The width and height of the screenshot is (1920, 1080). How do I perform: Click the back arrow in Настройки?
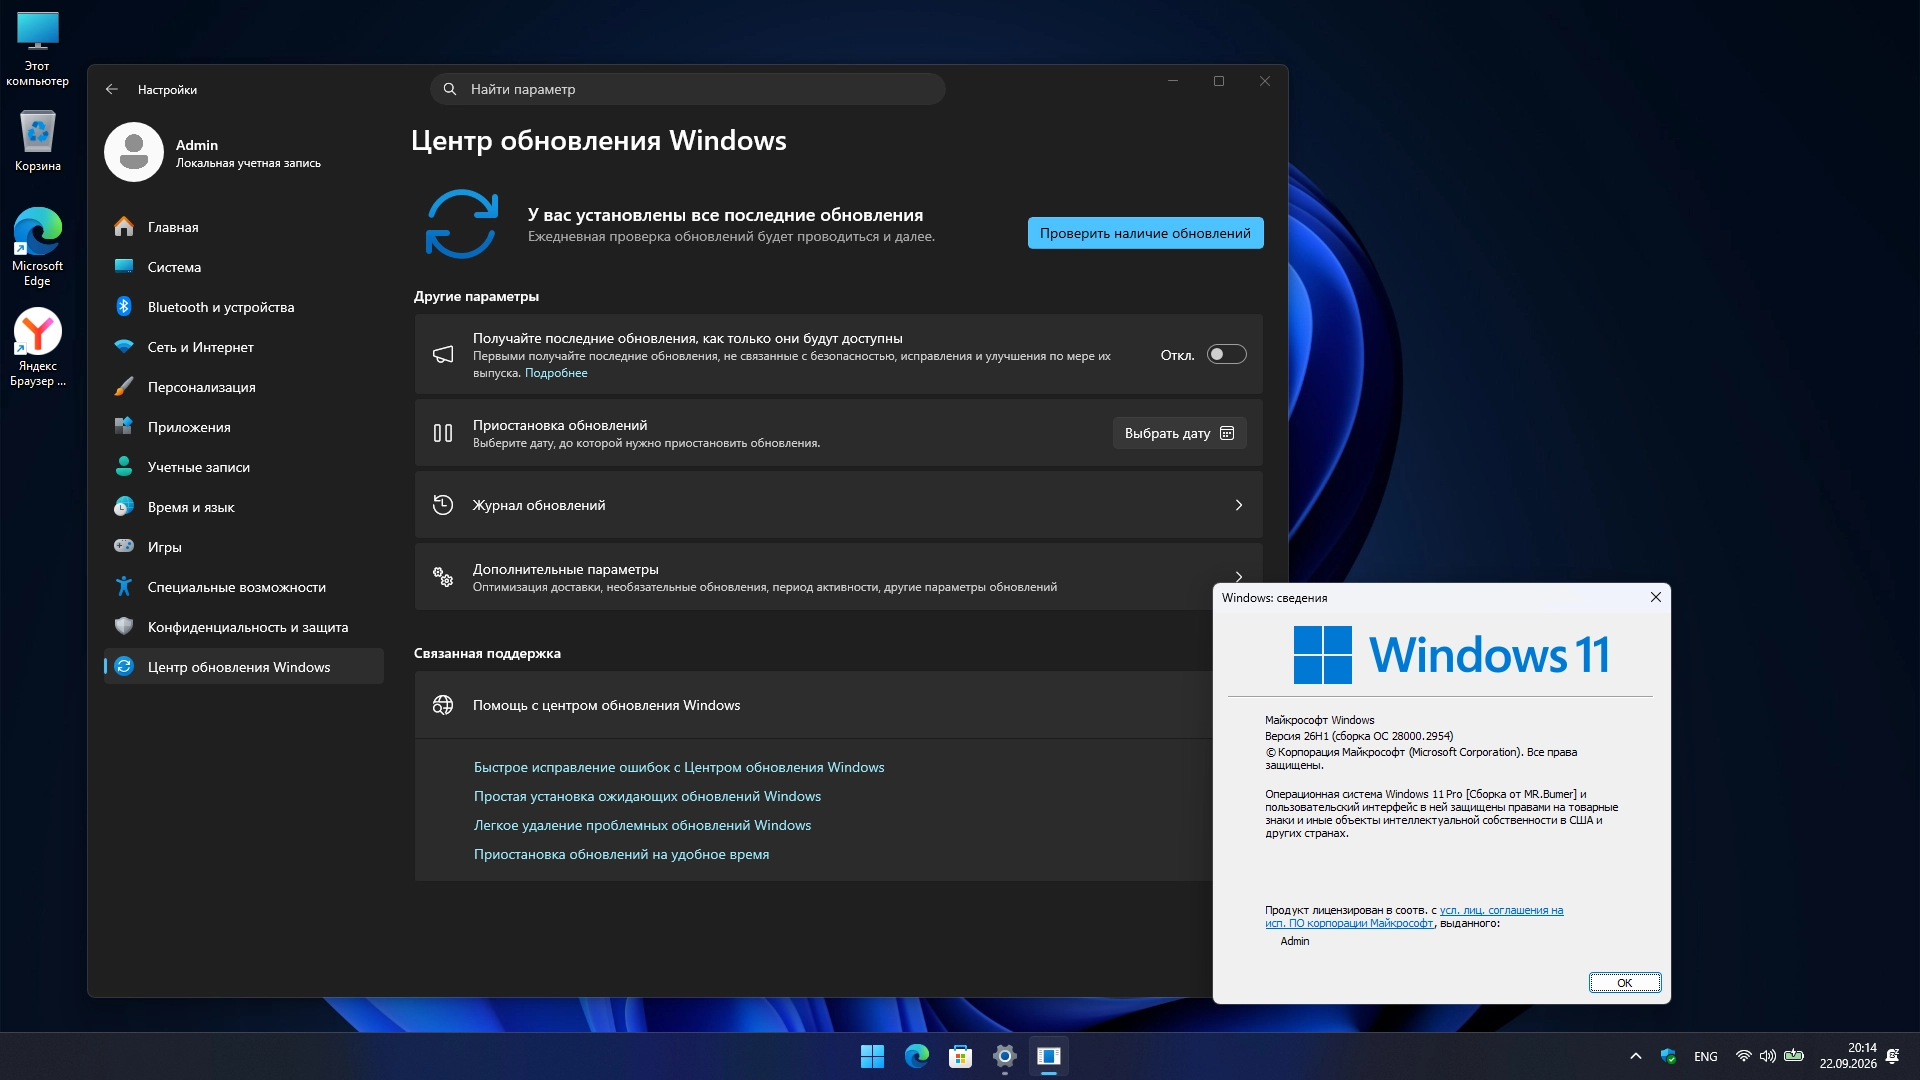pyautogui.click(x=112, y=89)
